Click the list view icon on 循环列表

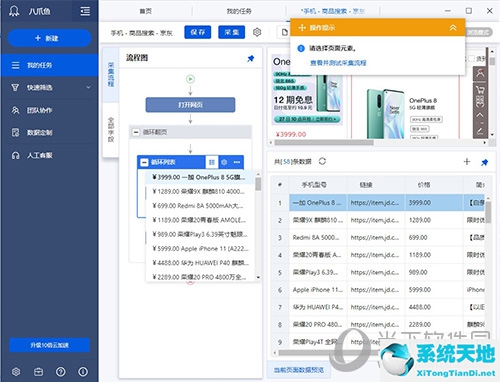click(212, 162)
